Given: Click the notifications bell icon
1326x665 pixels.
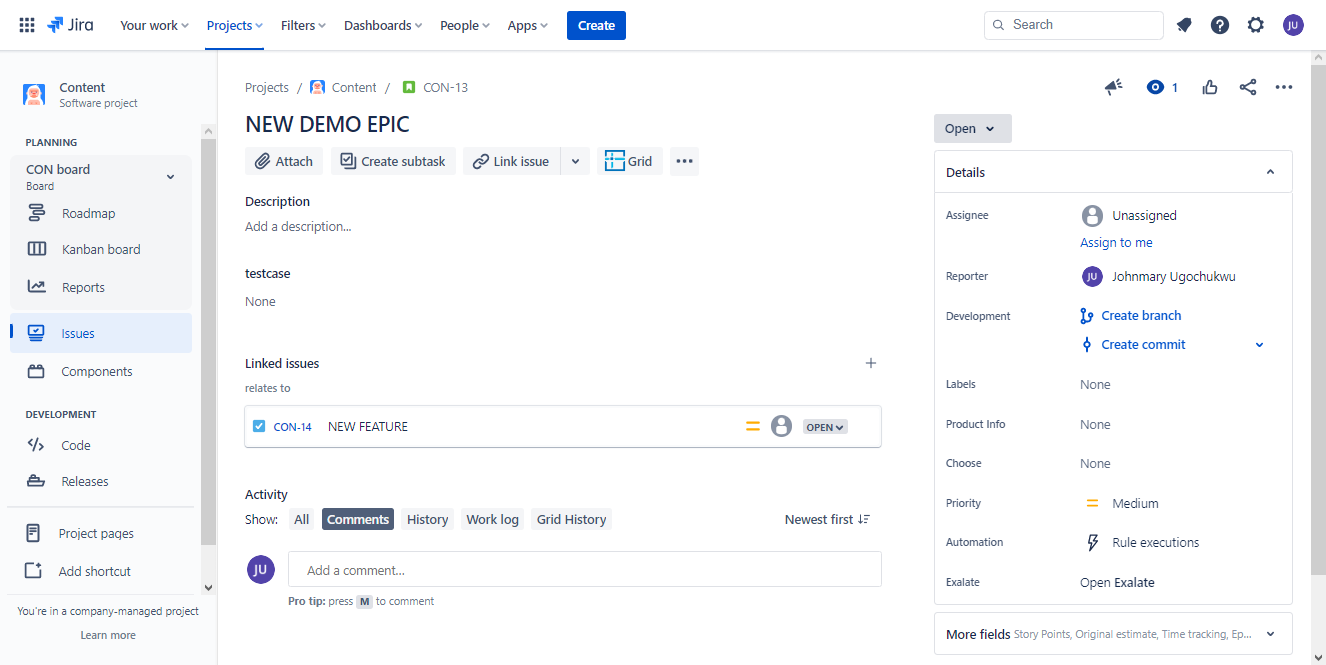Looking at the screenshot, I should click(x=1184, y=24).
